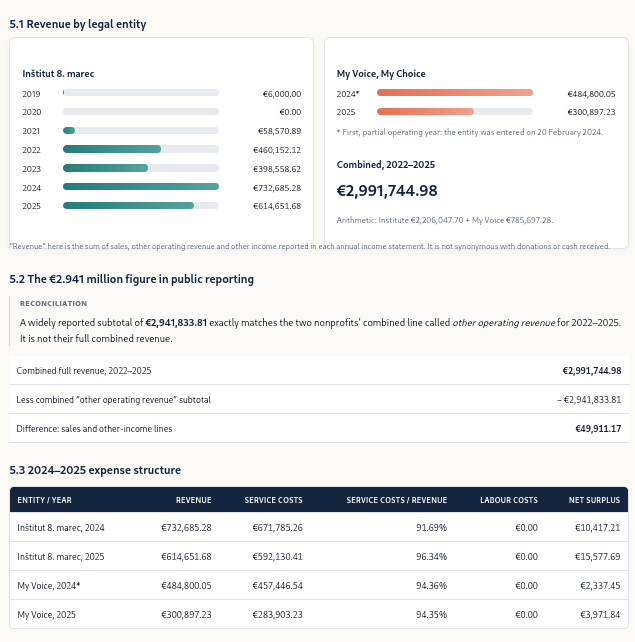Click €300,897.23 in the My Voice chart
The height and width of the screenshot is (642, 635).
591,112
